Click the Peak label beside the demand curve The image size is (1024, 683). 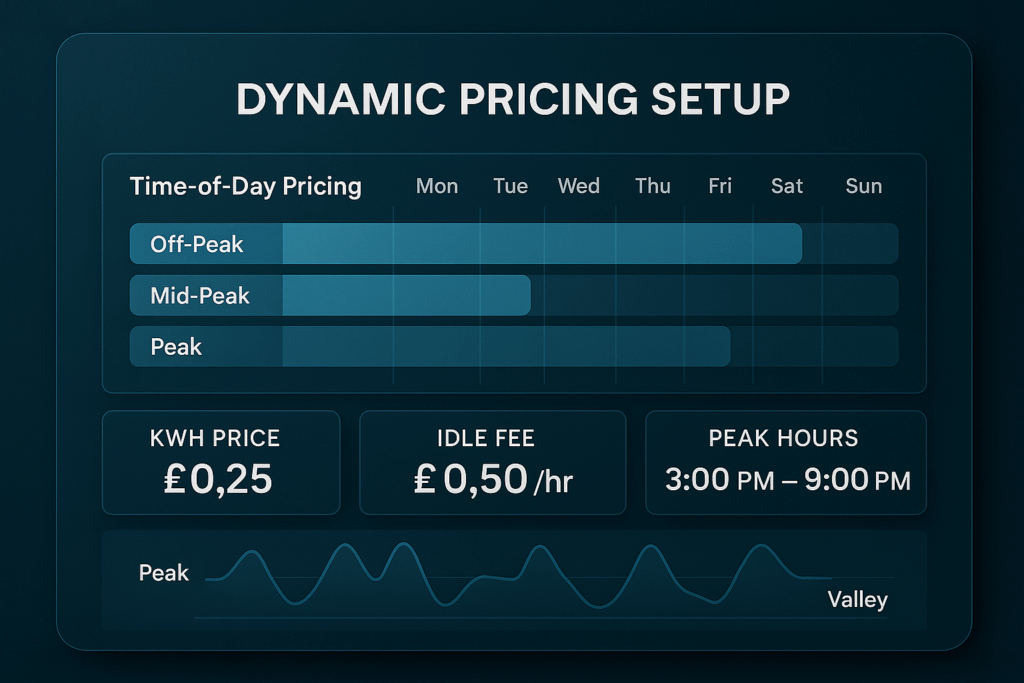click(164, 573)
